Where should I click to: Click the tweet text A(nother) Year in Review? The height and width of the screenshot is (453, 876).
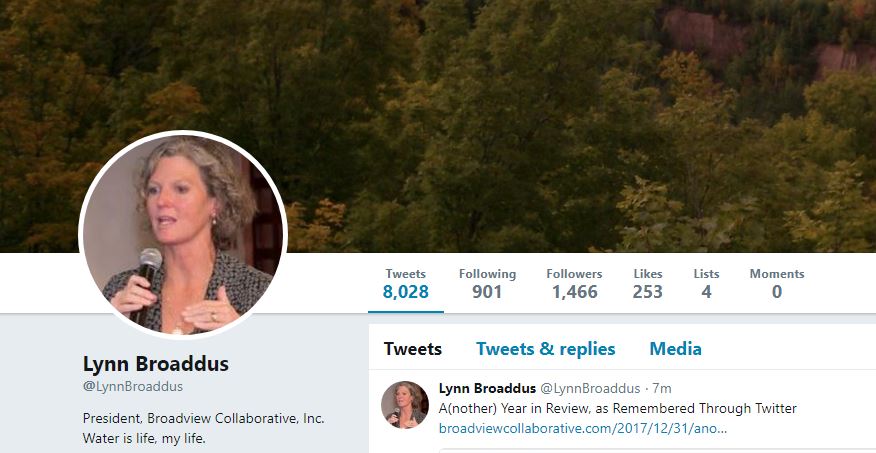pos(617,408)
